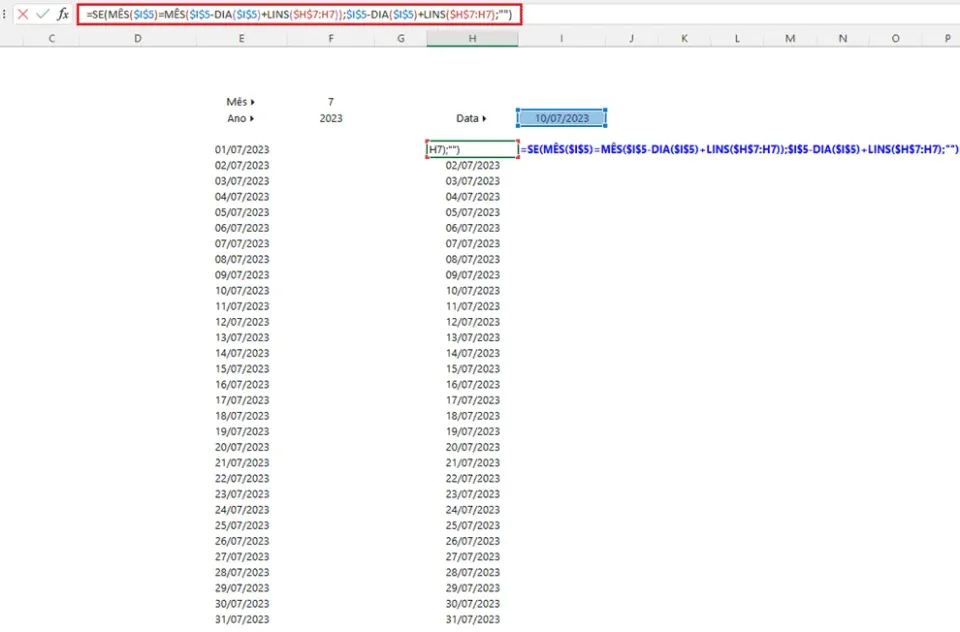Screen dimensions: 960x632
Task: Select 12/07/2023 in column H
Action: click(x=473, y=322)
